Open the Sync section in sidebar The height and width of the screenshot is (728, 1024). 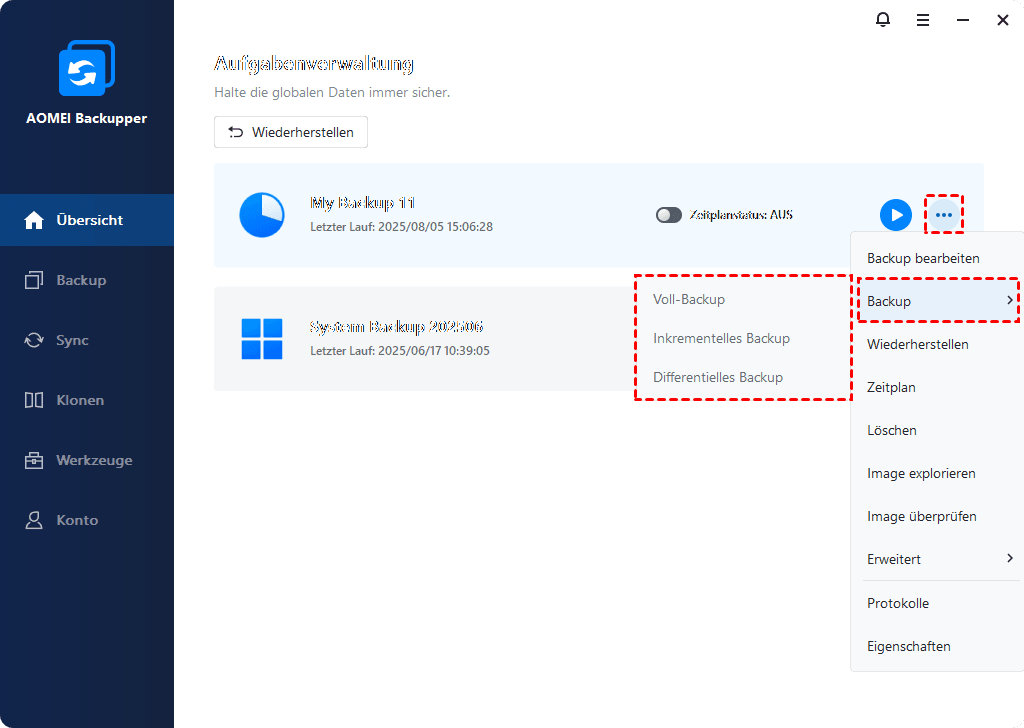click(x=72, y=340)
